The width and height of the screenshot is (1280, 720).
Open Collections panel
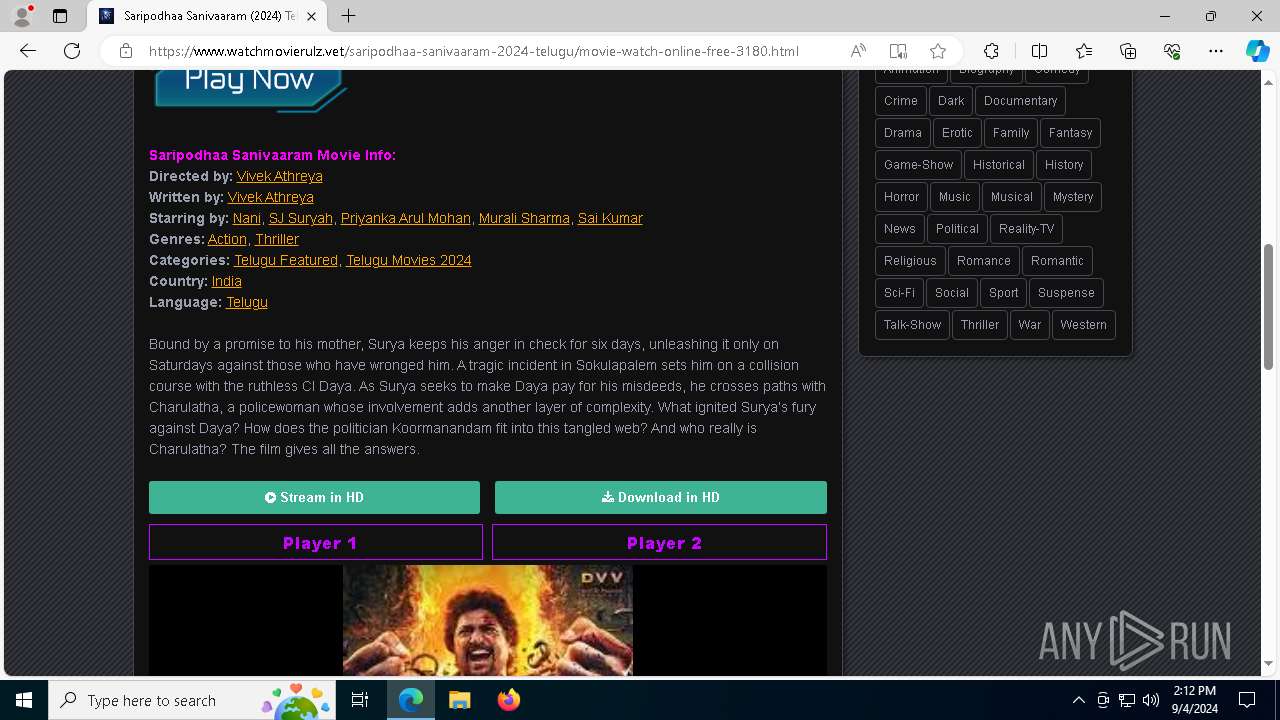[x=1128, y=51]
